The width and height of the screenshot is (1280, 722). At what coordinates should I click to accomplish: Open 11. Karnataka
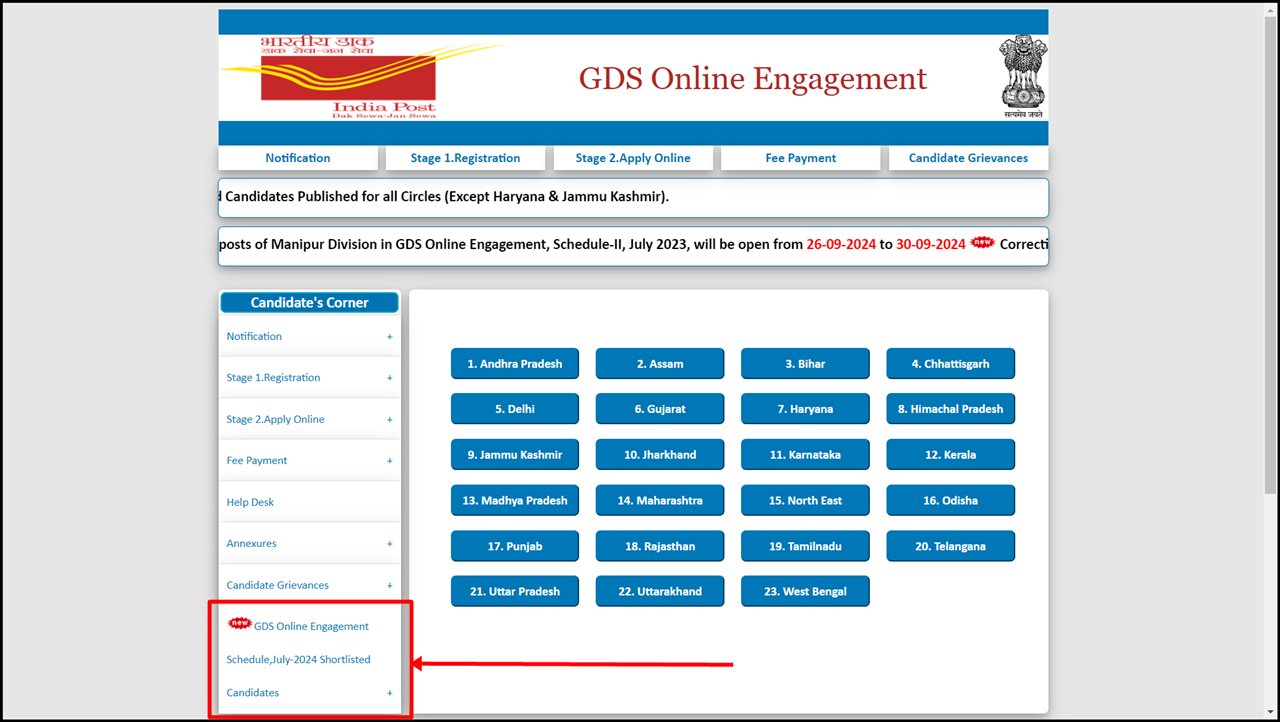(805, 455)
